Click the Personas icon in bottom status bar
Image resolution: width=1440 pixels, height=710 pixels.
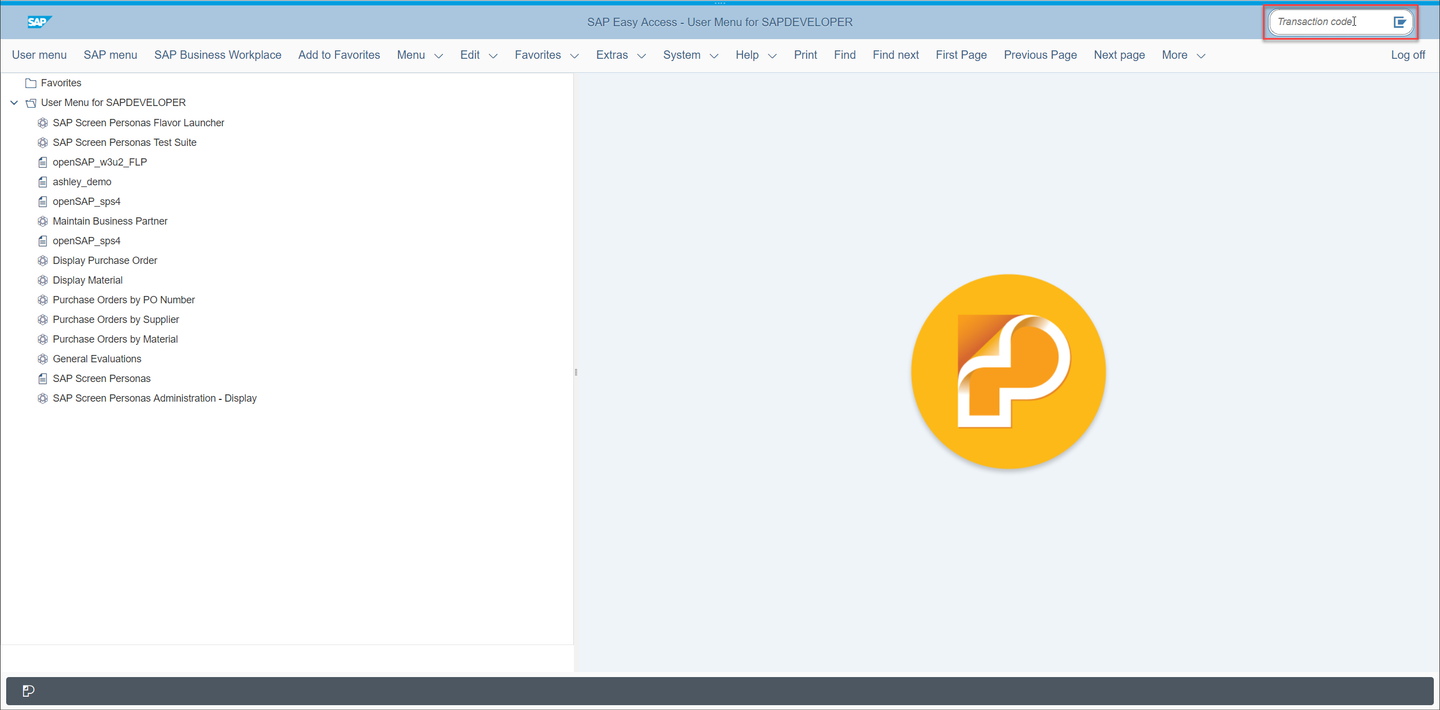(x=28, y=691)
